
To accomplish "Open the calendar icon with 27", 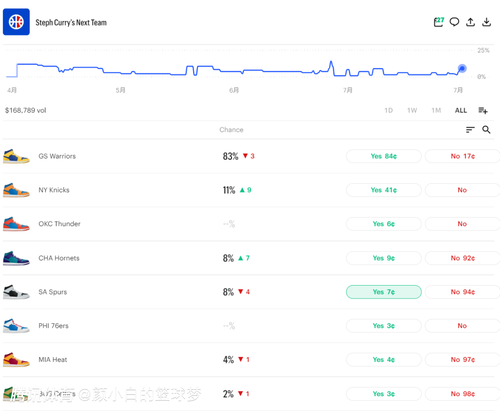I will (438, 22).
